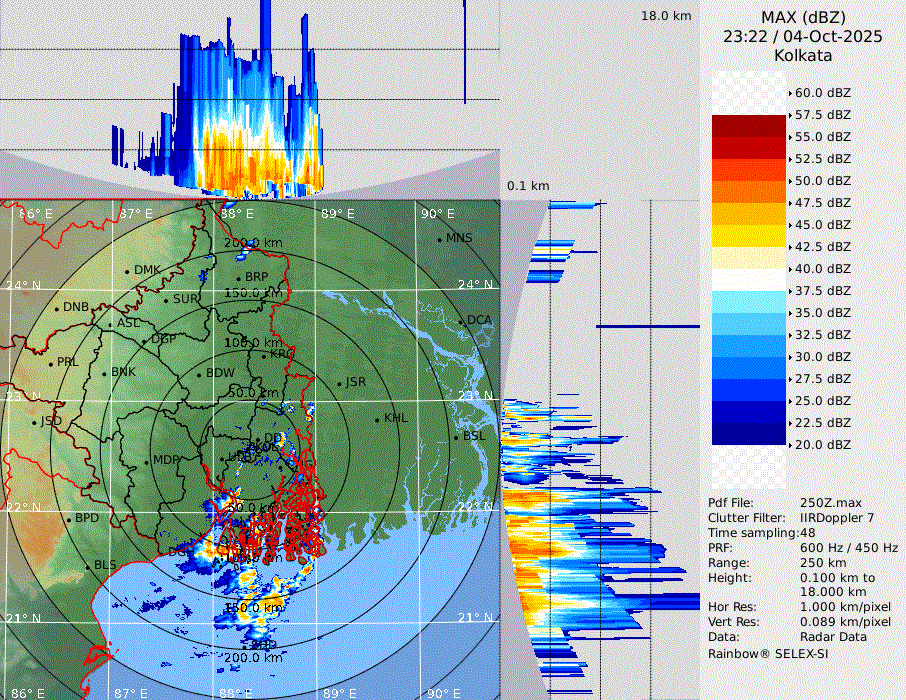Image resolution: width=906 pixels, height=700 pixels.
Task: Select the DMK station dot
Action: (127, 271)
